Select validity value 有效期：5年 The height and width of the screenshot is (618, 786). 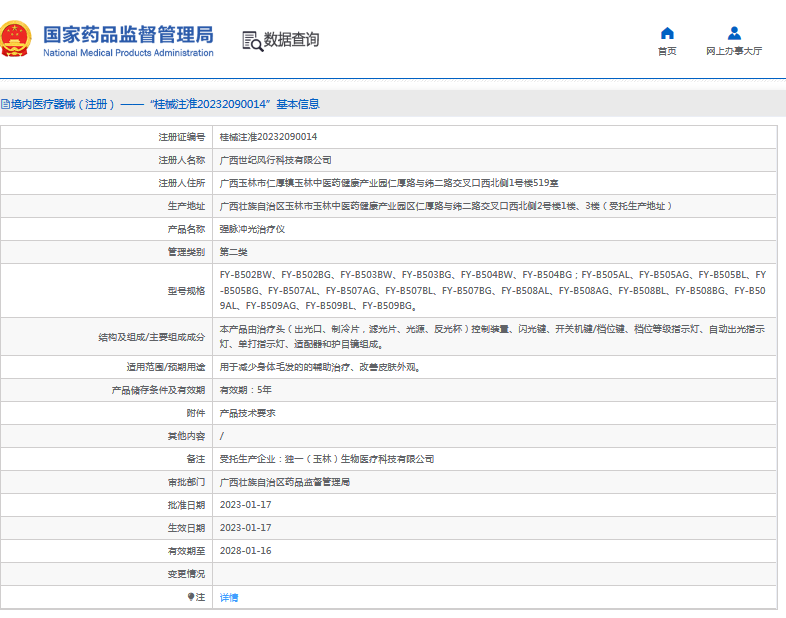pyautogui.click(x=246, y=389)
